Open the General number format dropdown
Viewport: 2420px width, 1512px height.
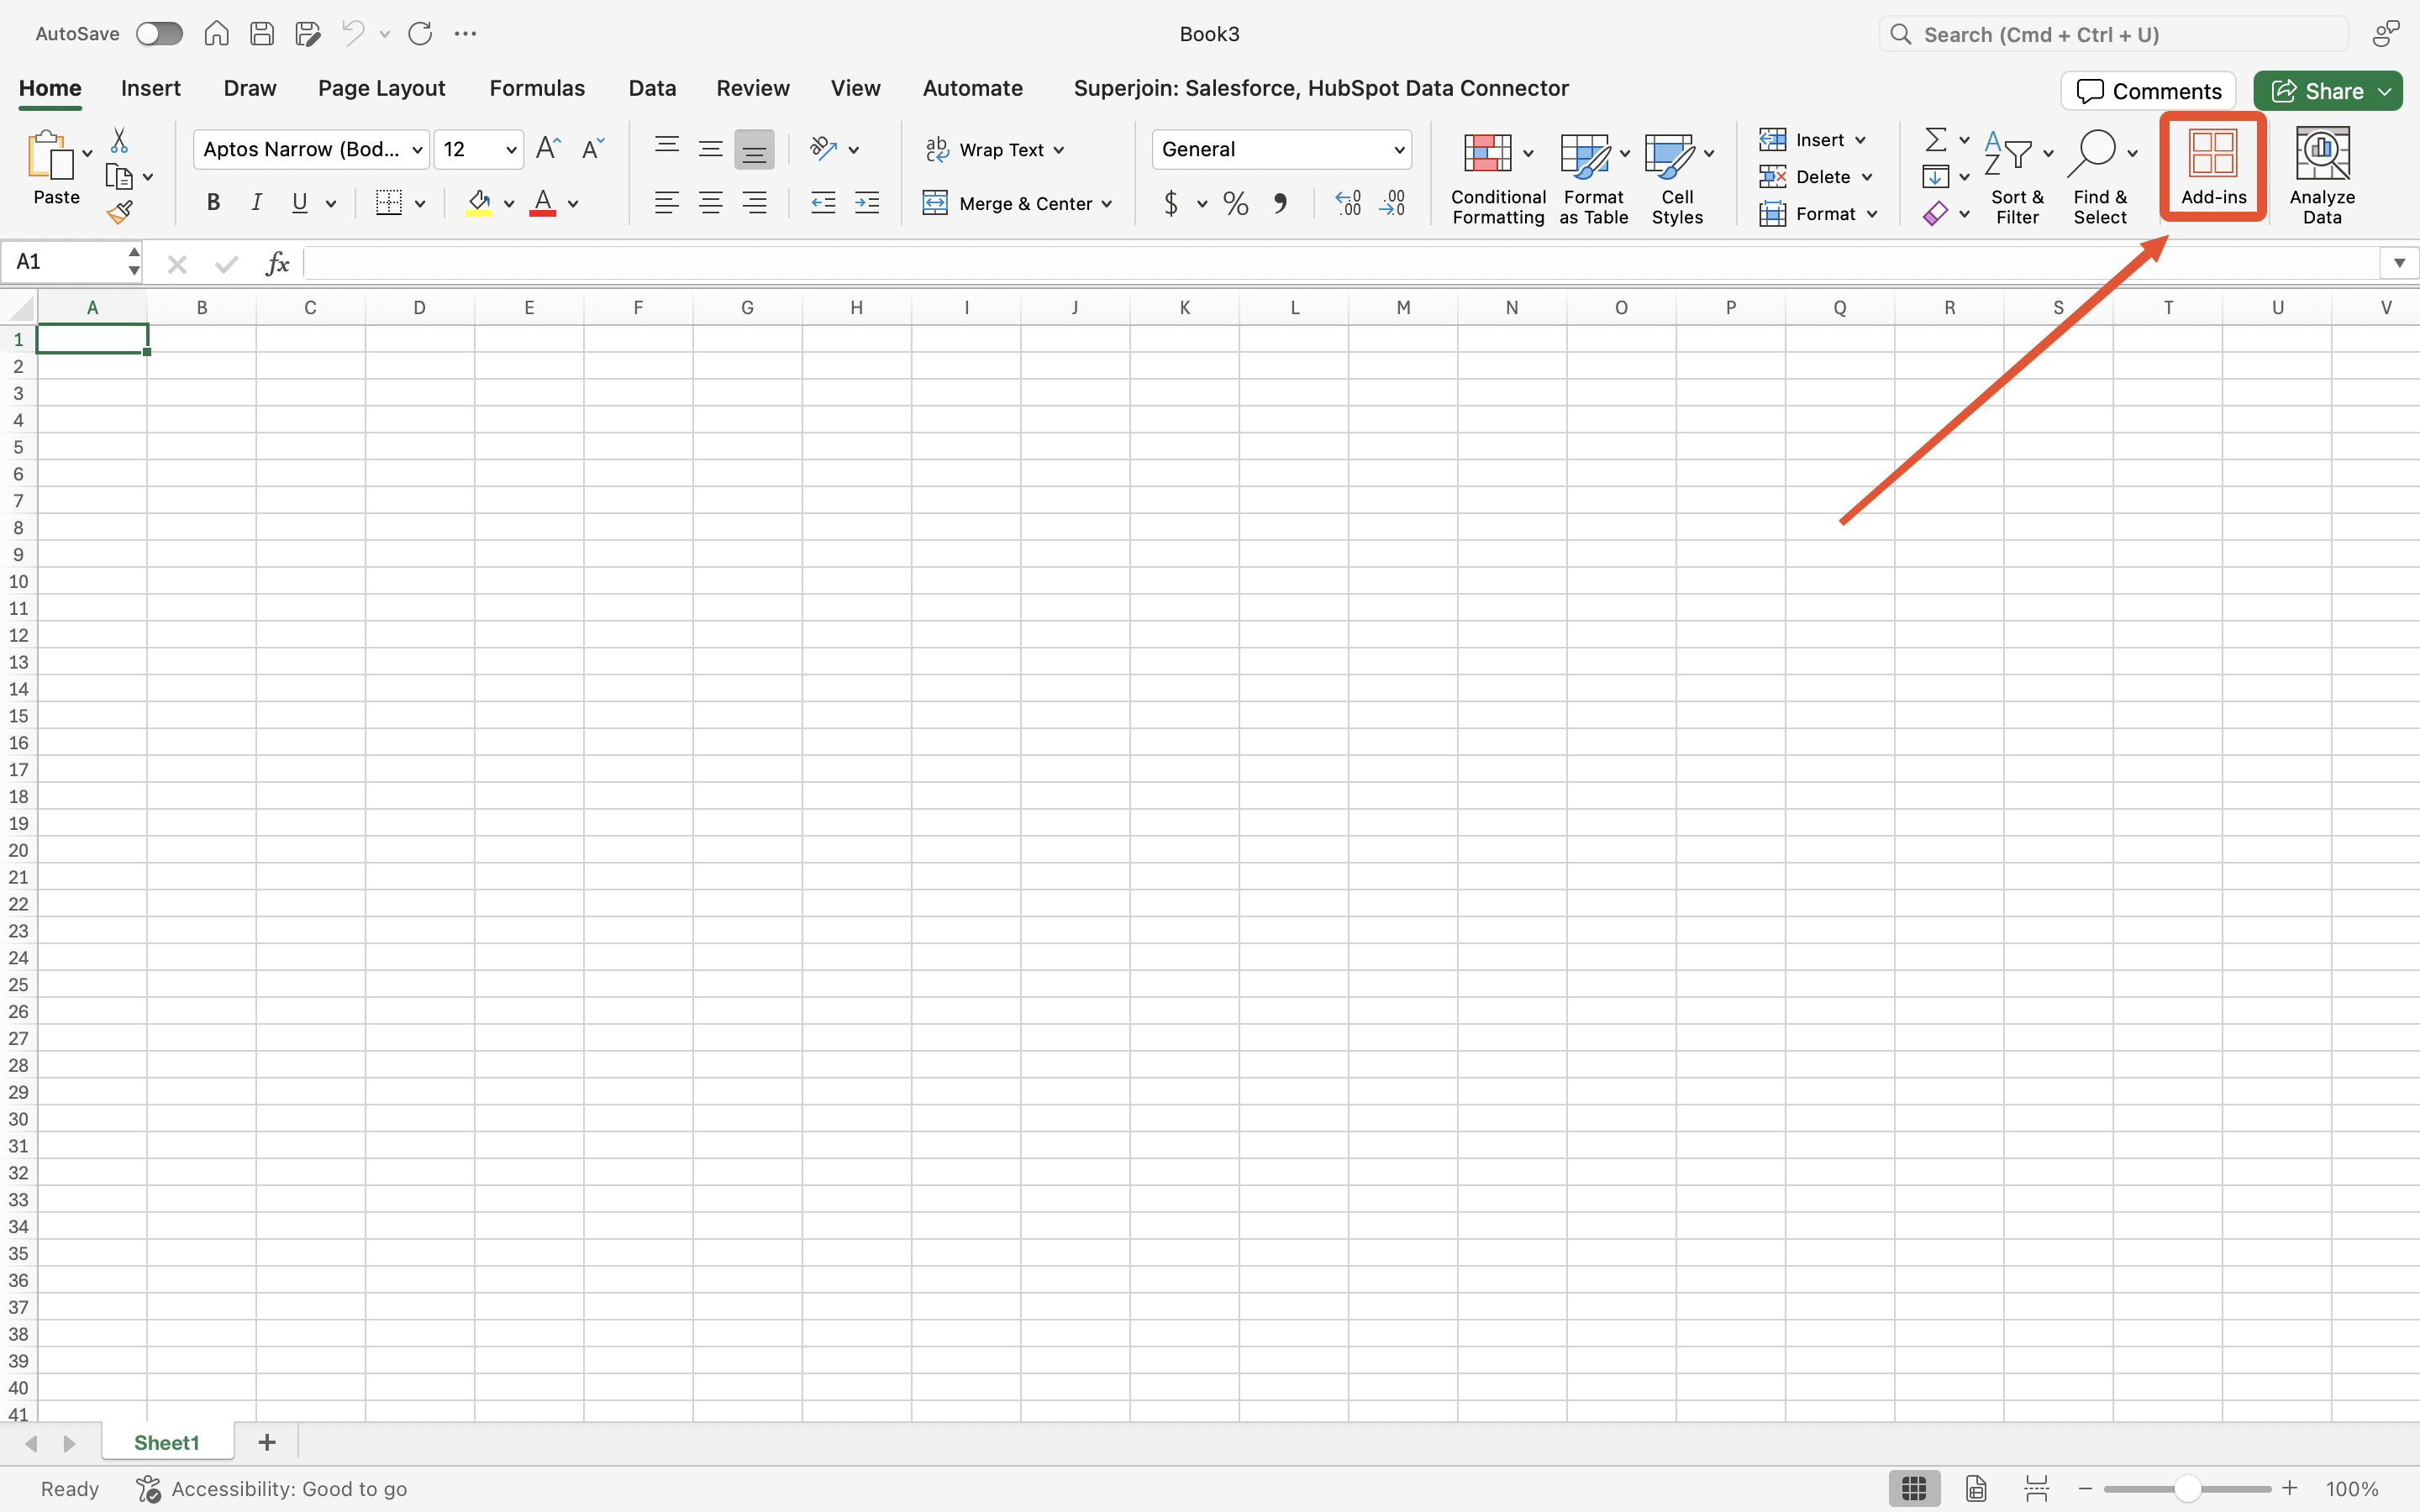(x=1399, y=150)
